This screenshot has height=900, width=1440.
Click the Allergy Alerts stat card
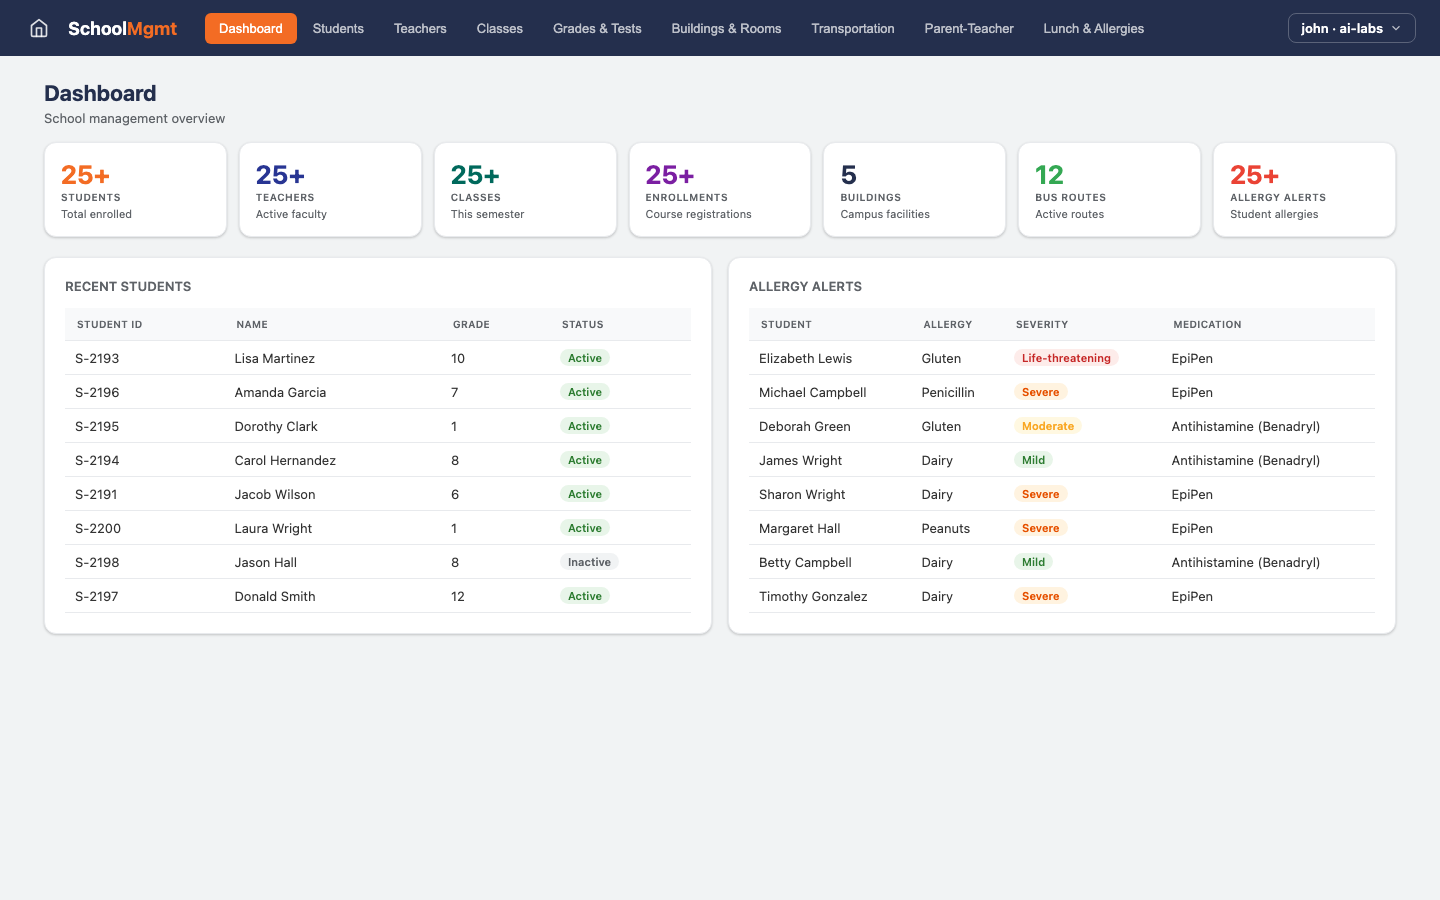click(1303, 190)
